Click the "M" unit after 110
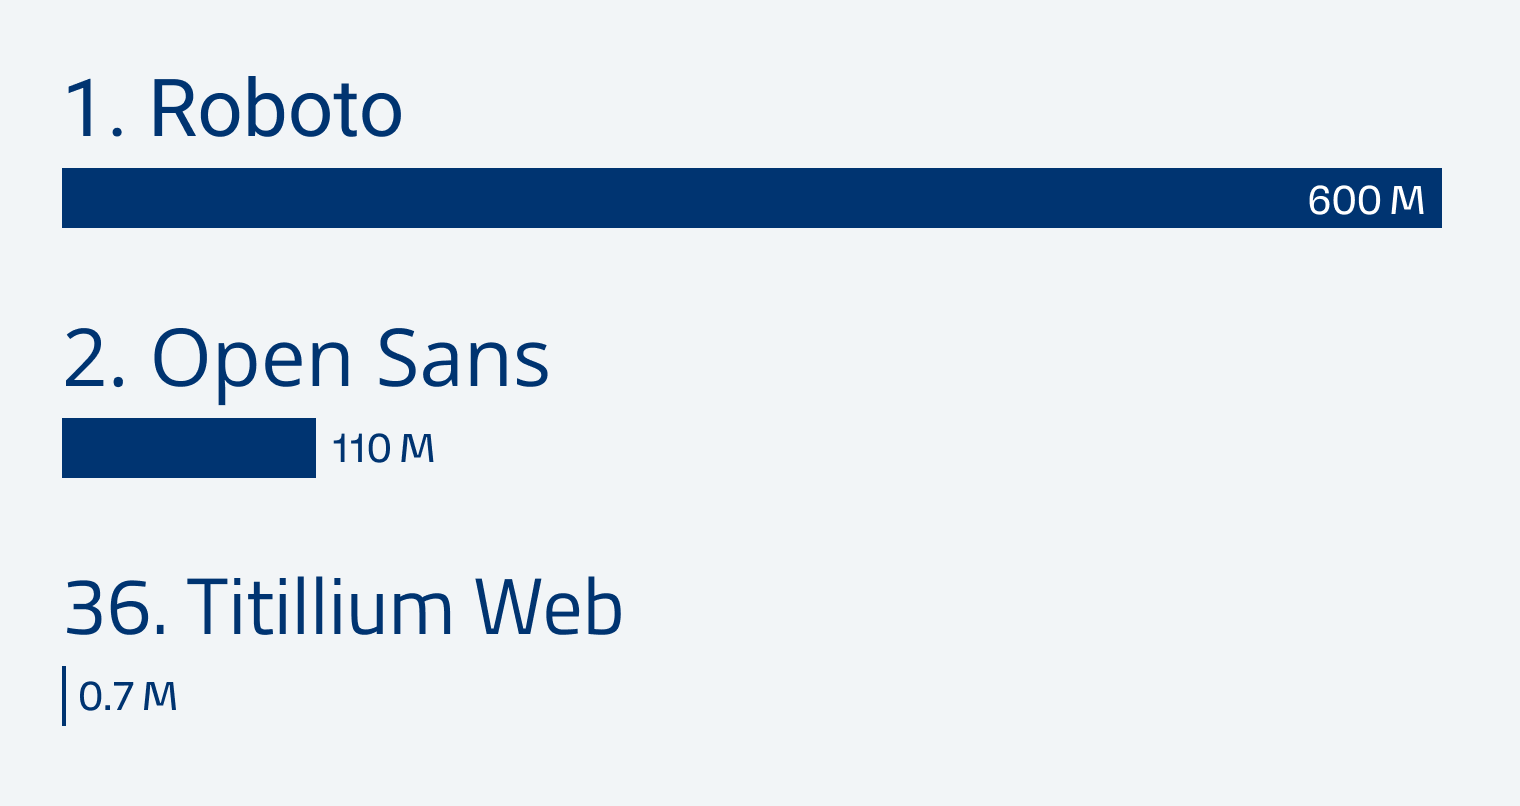Screen dimensions: 1520x806 [417, 449]
